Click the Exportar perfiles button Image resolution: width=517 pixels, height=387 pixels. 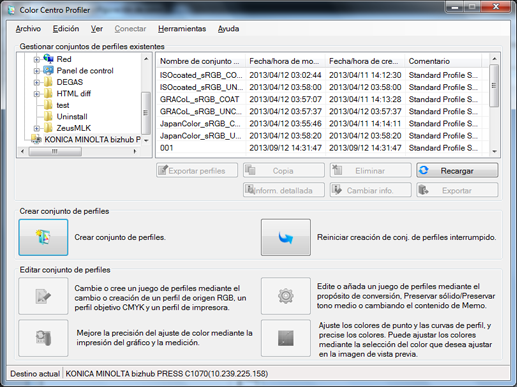coord(197,170)
